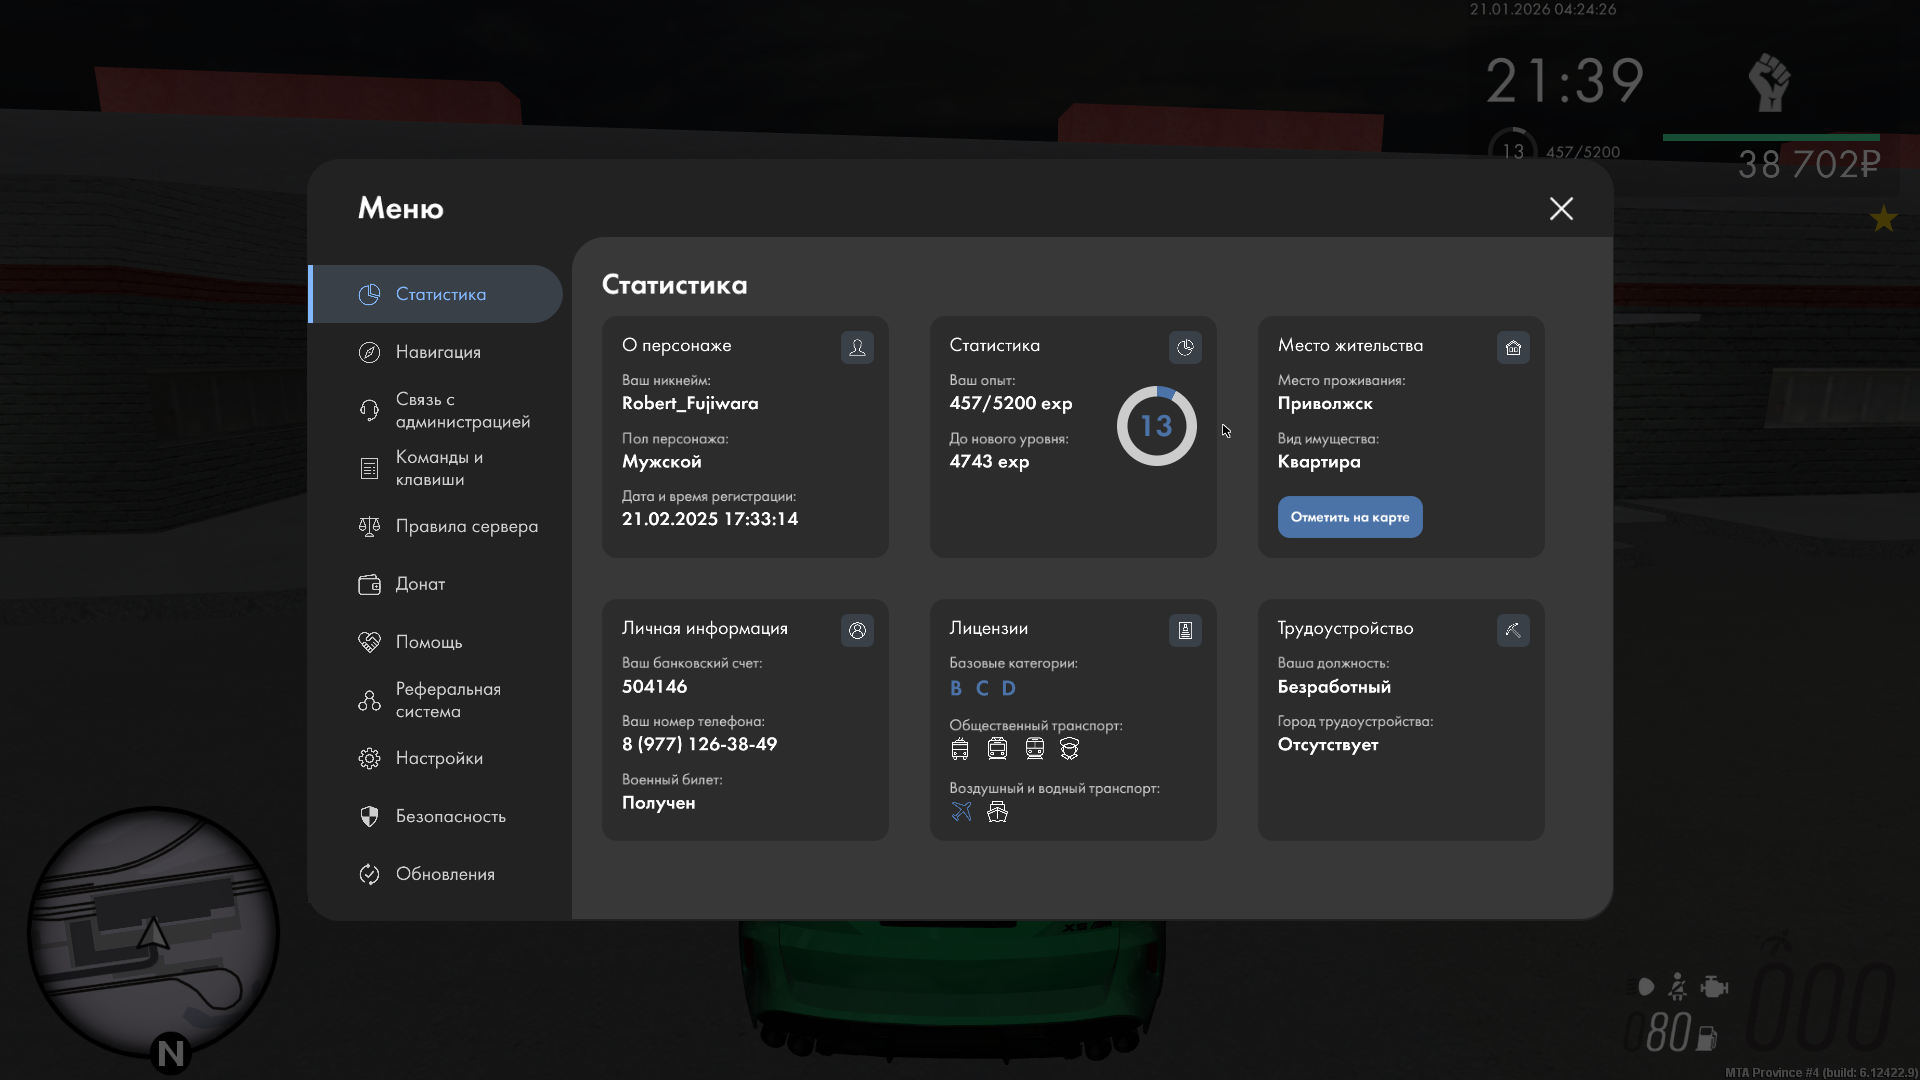Click the house icon in Место жительства card

click(1513, 347)
